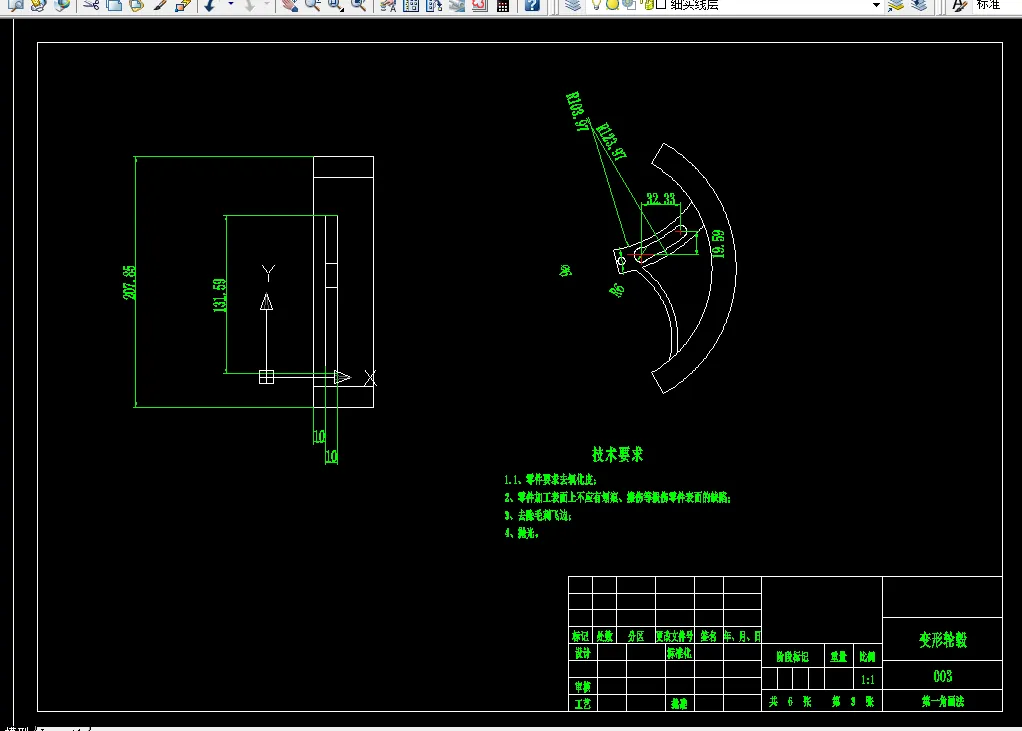1022x731 pixels.
Task: Click the 阶段标记 title block label
Action: click(793, 657)
